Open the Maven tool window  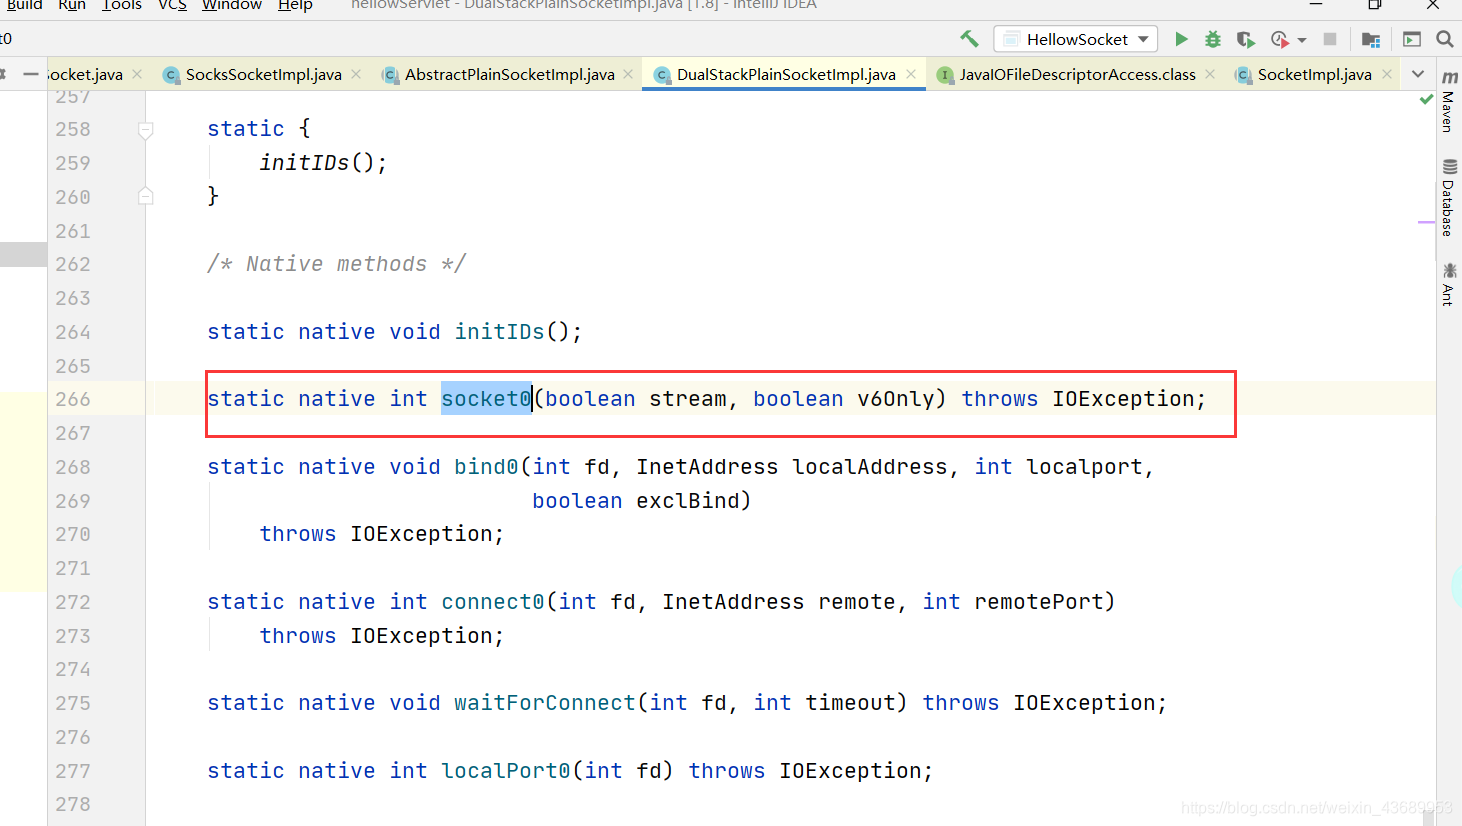coord(1449,103)
